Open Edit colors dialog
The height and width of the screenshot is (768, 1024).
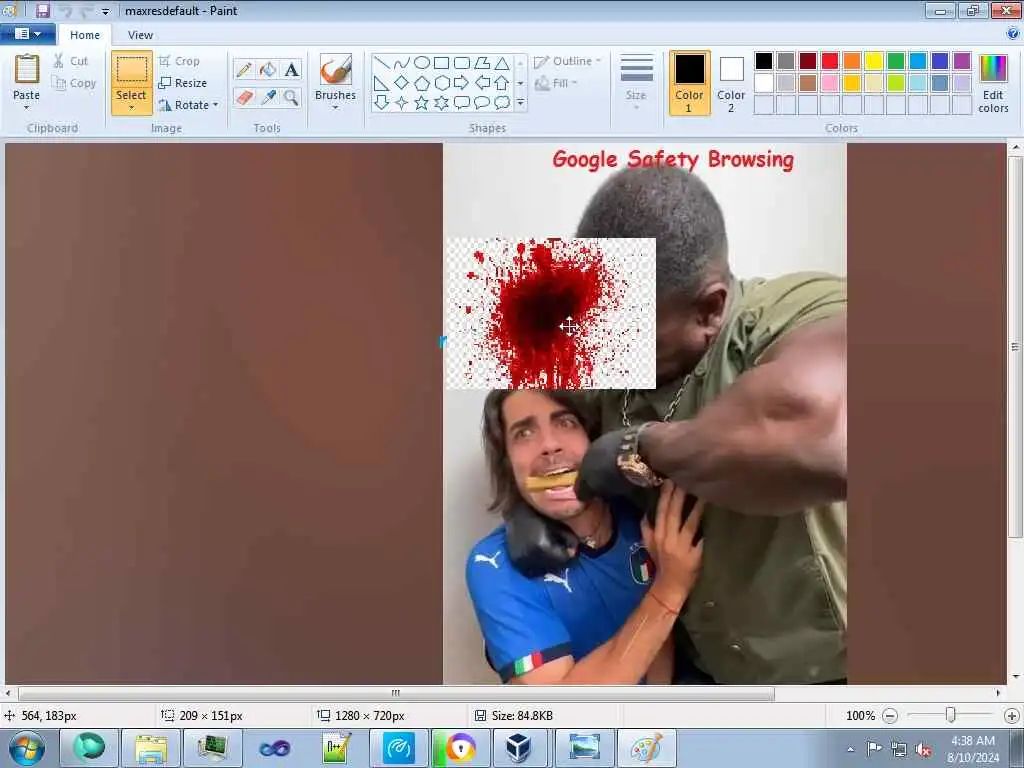pos(993,83)
